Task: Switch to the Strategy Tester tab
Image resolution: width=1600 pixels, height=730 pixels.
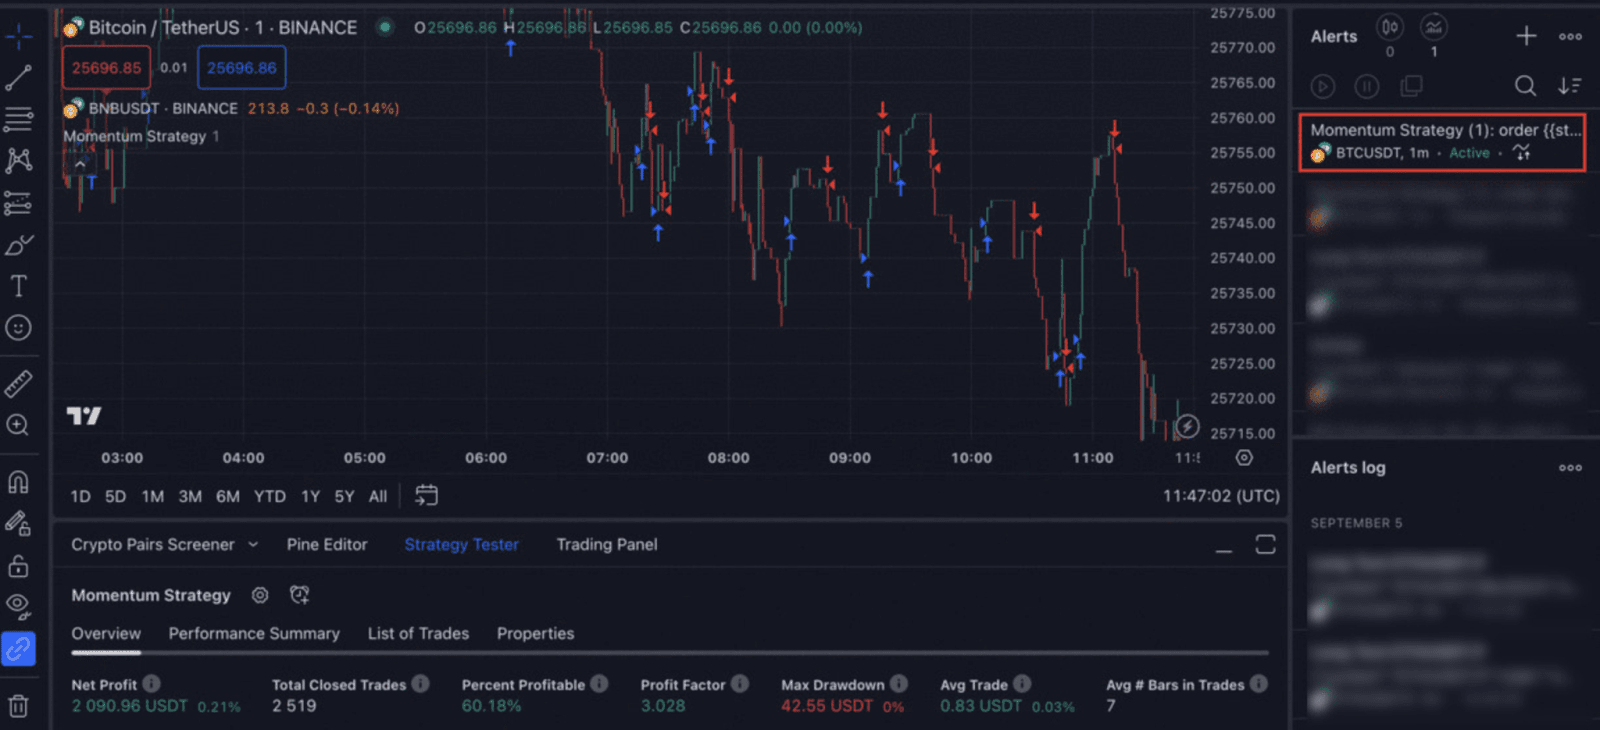Action: pyautogui.click(x=462, y=545)
